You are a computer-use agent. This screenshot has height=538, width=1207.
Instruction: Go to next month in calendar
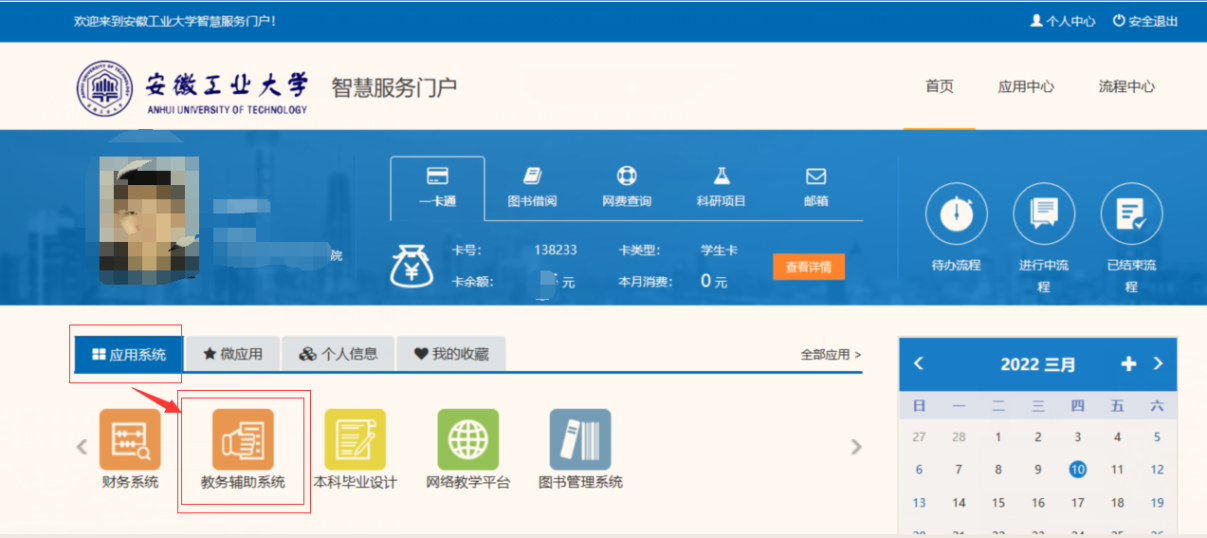[x=1158, y=364]
